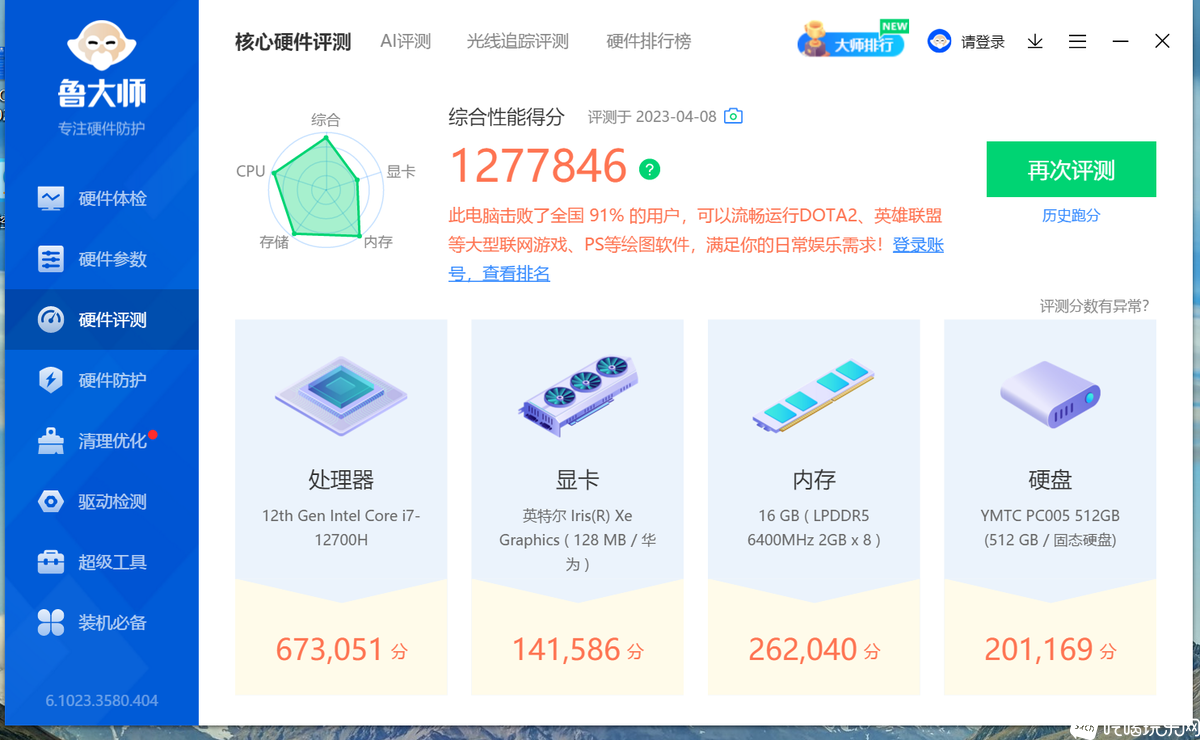Select 硬件评测 sidebar item
Viewport: 1200px width, 740px height.
[x=102, y=320]
